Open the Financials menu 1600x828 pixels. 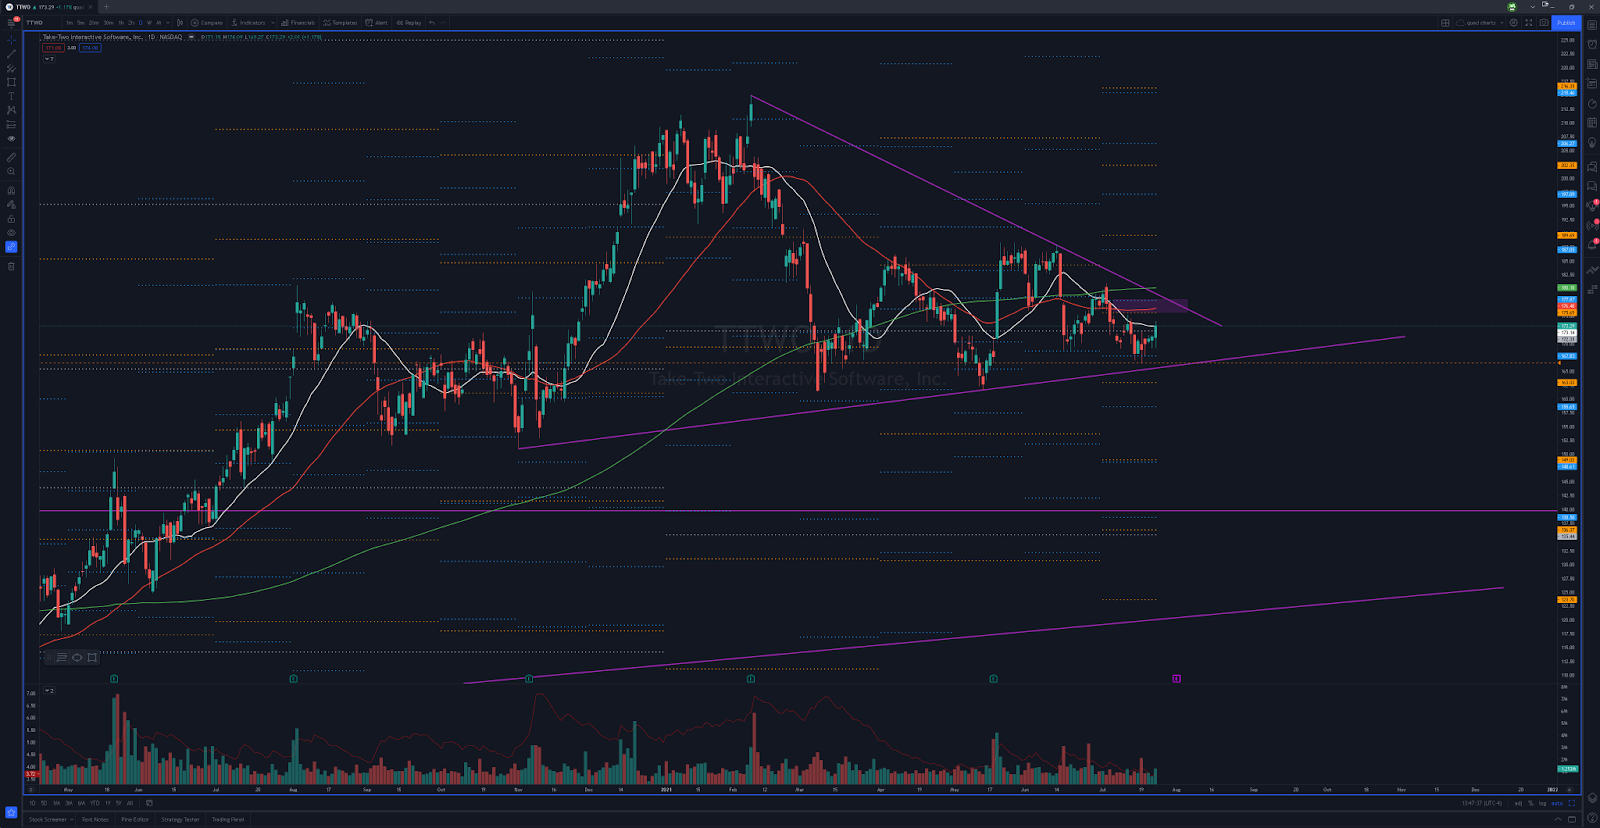point(298,22)
